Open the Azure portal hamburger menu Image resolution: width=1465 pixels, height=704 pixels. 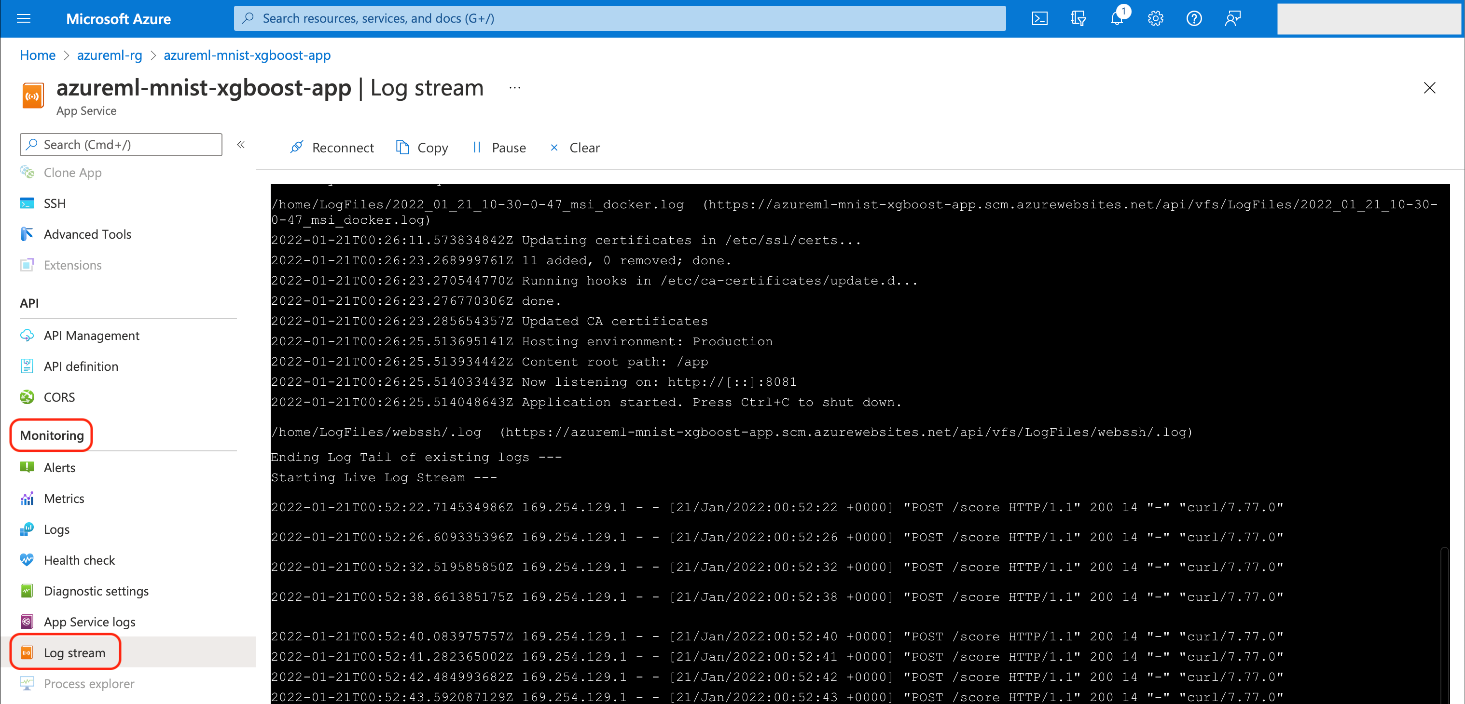pyautogui.click(x=24, y=19)
